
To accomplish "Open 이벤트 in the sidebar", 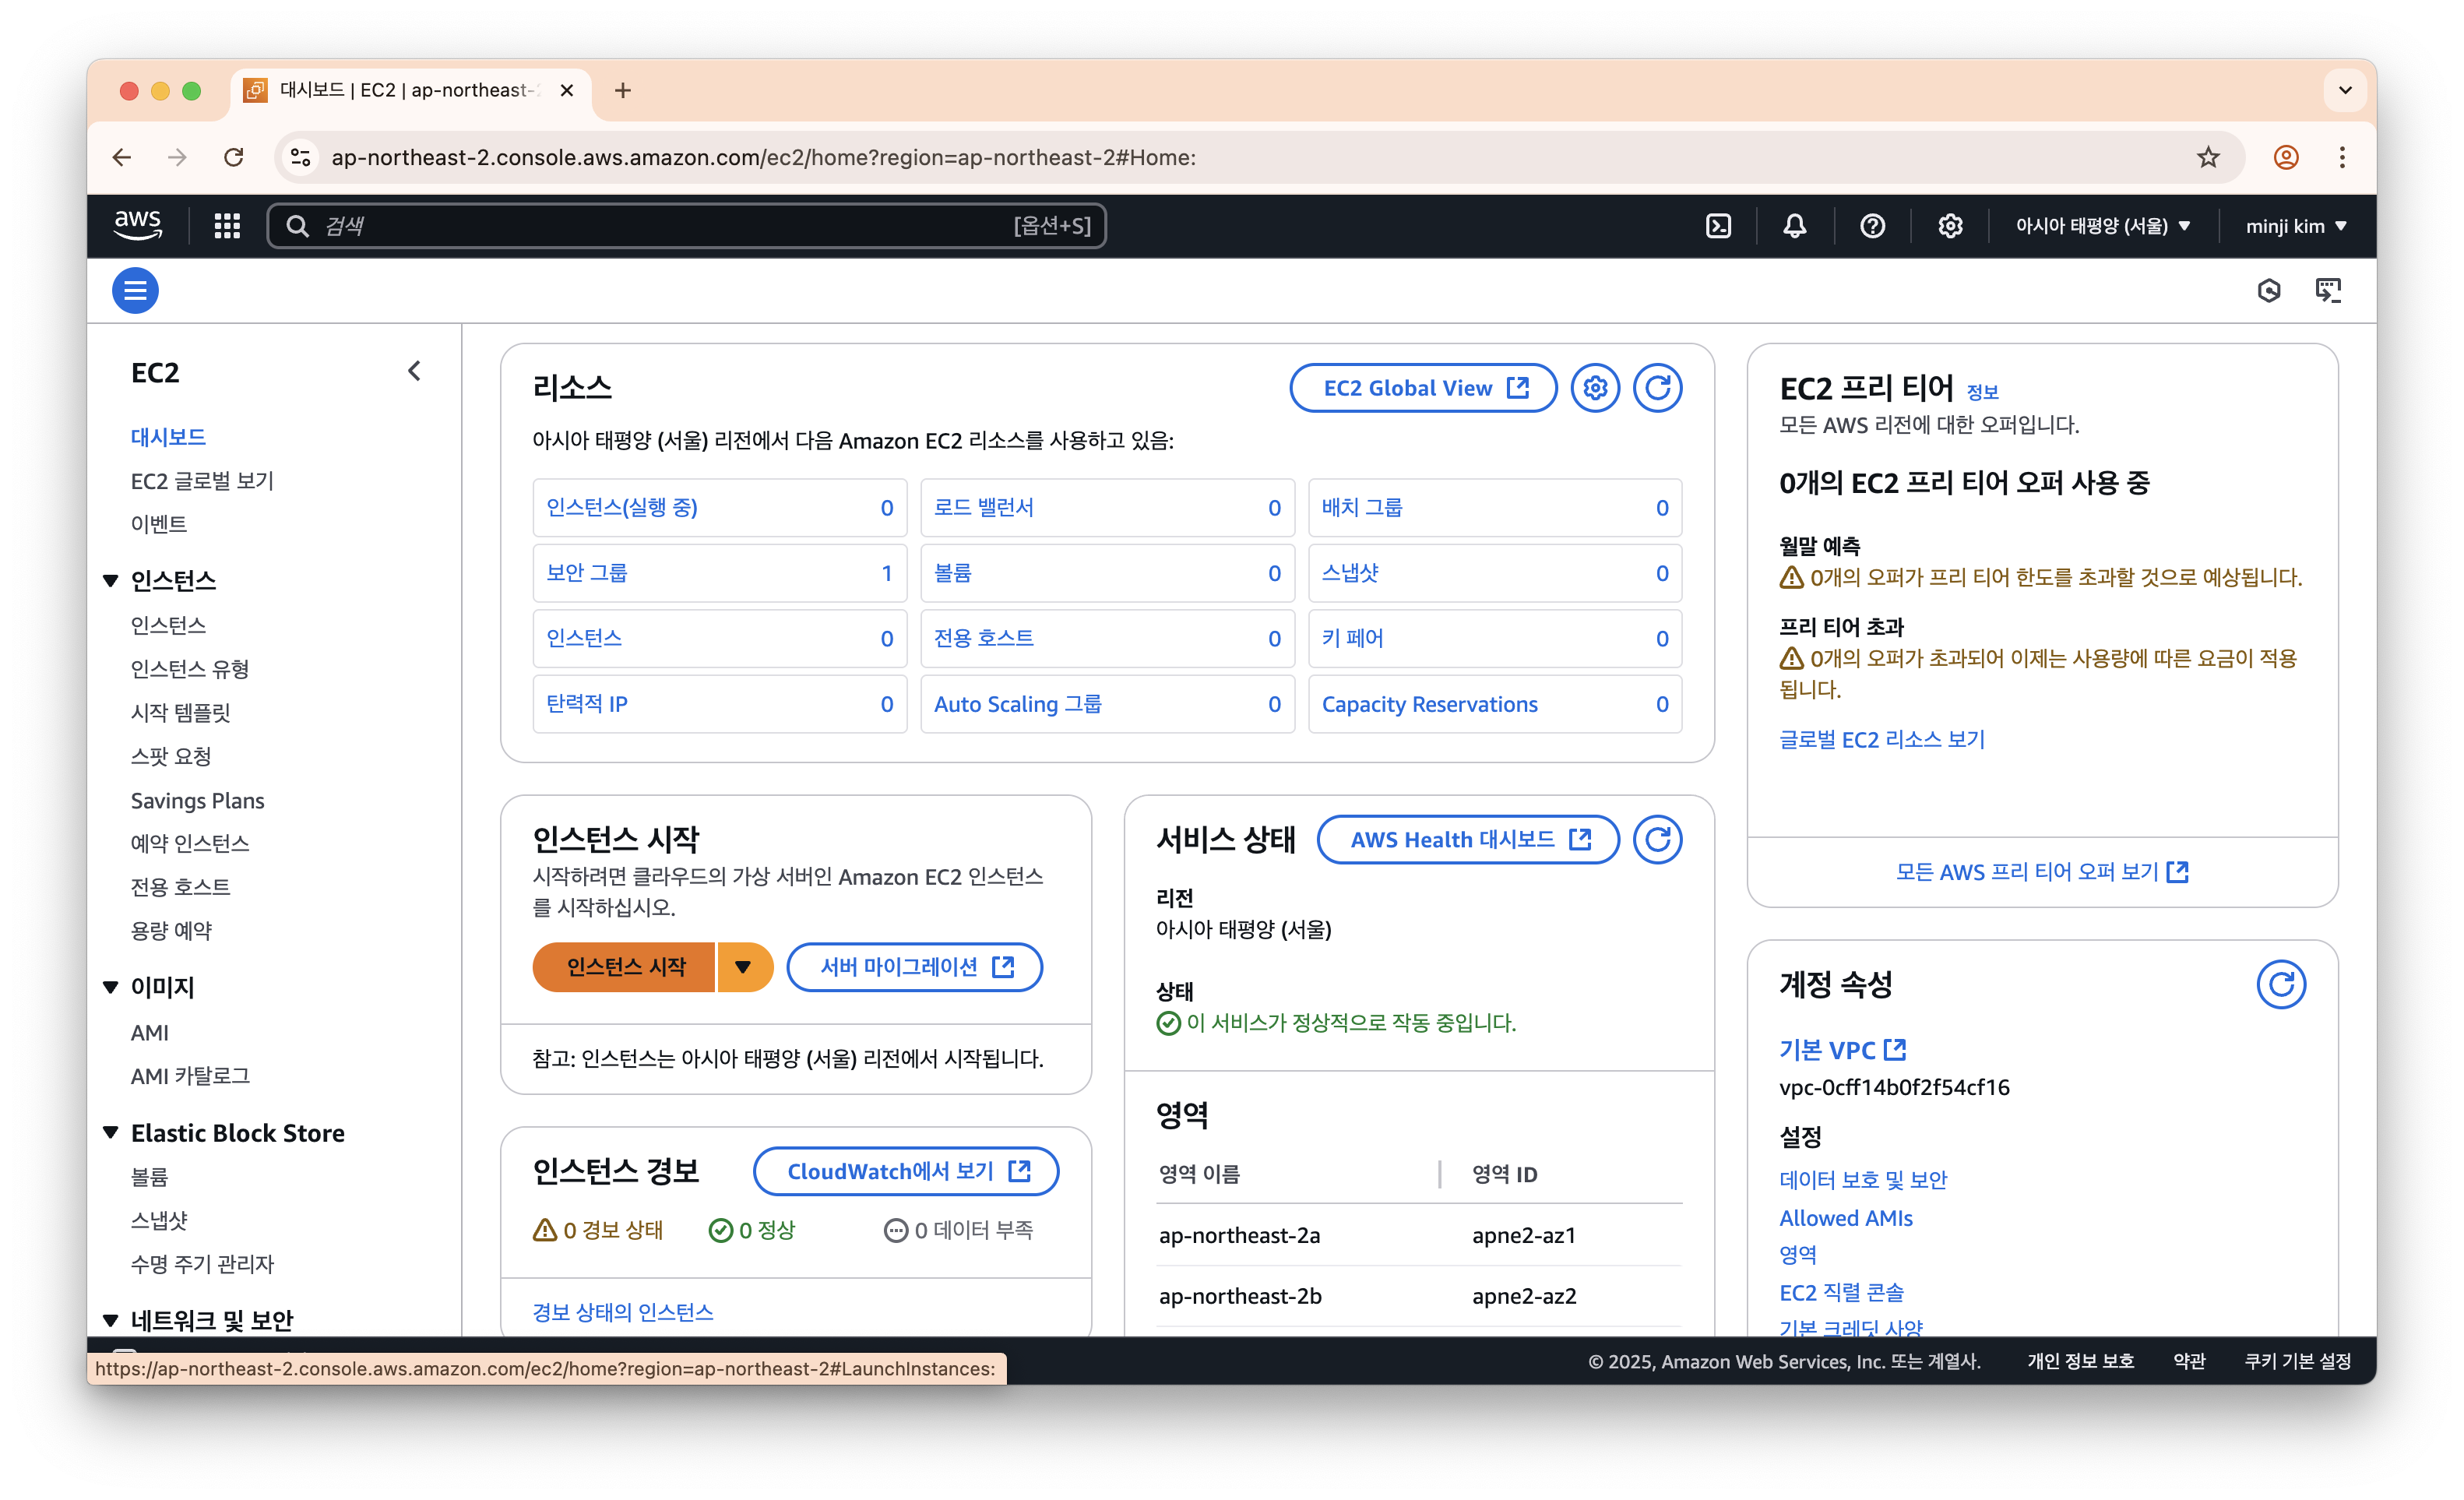I will 158,524.
